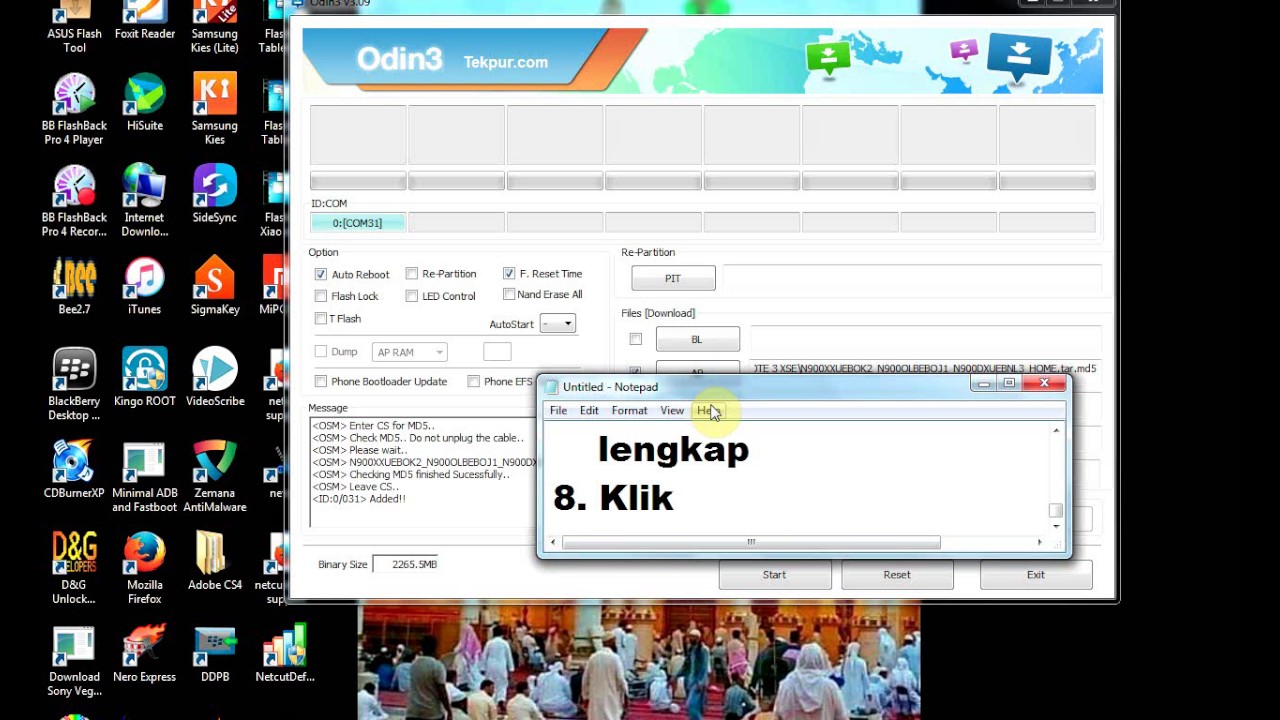Uncheck Auto Reboot option in Odin
1280x720 pixels.
click(321, 274)
